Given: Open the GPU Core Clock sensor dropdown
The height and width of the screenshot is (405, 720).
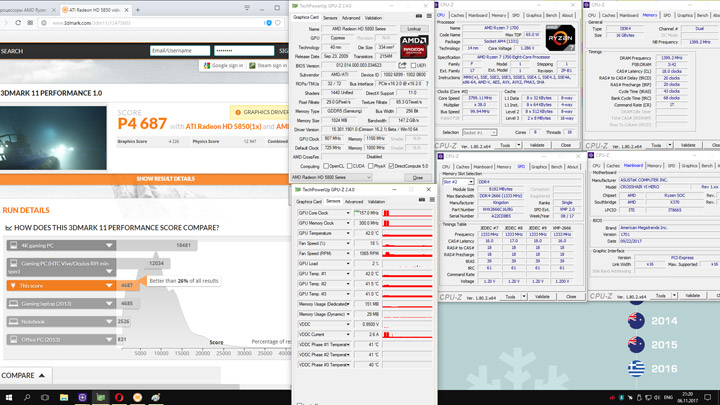Looking at the screenshot, I should click(x=348, y=213).
